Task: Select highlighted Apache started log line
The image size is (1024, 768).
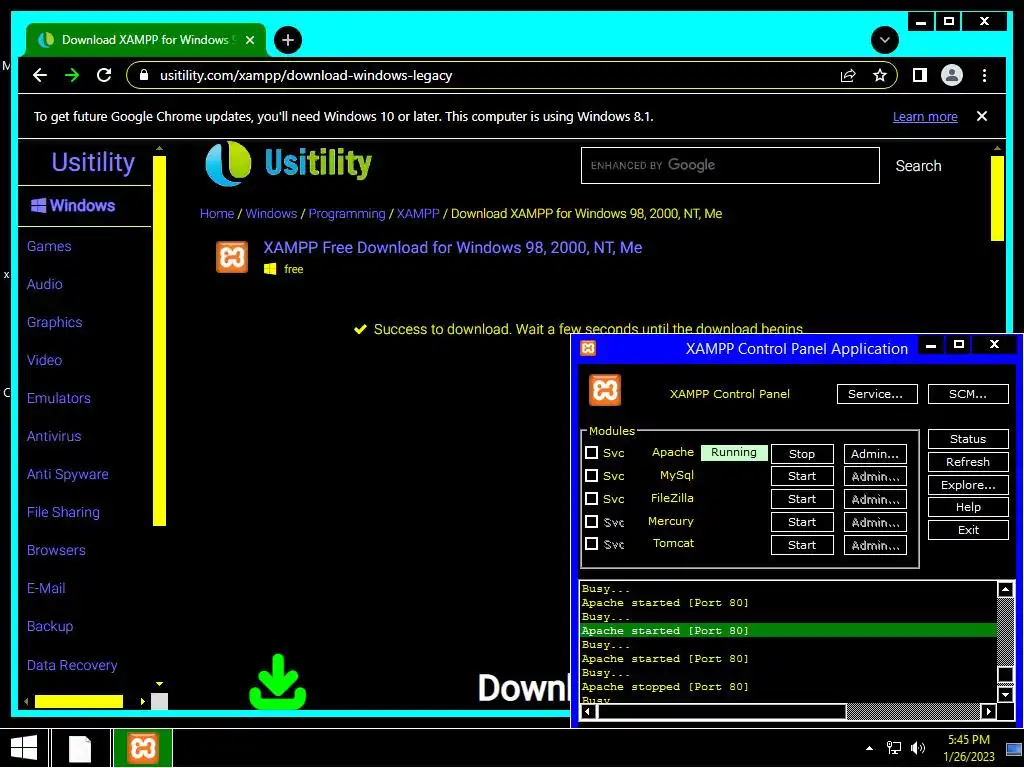Action: pyautogui.click(x=788, y=630)
